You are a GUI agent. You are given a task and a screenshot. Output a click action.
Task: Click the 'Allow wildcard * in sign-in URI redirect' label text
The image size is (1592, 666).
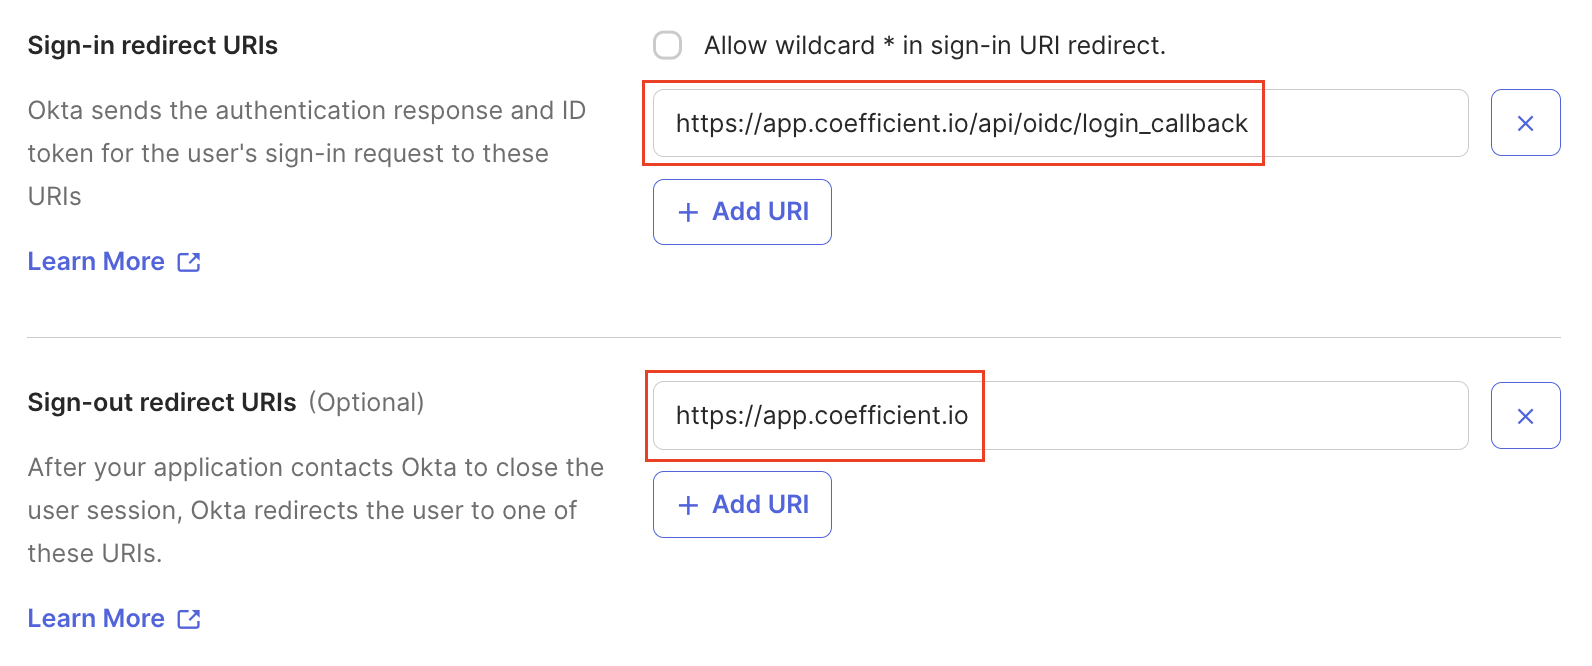coord(934,45)
